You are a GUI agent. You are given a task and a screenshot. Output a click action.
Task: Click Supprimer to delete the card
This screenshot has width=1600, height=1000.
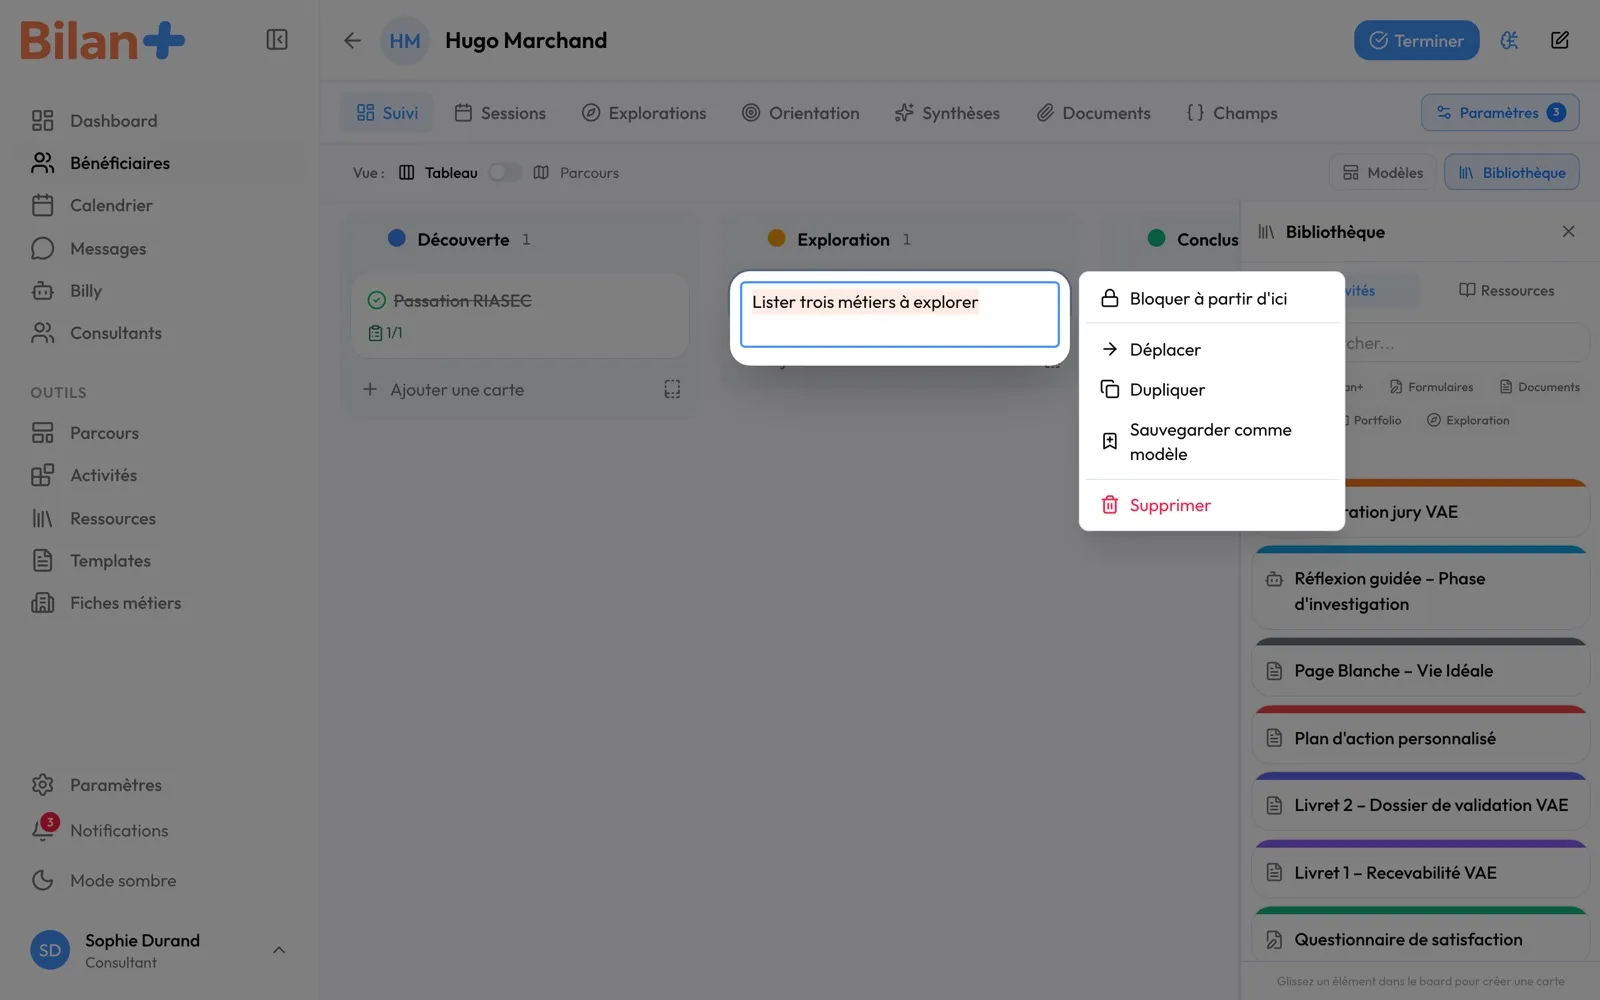[1211, 505]
